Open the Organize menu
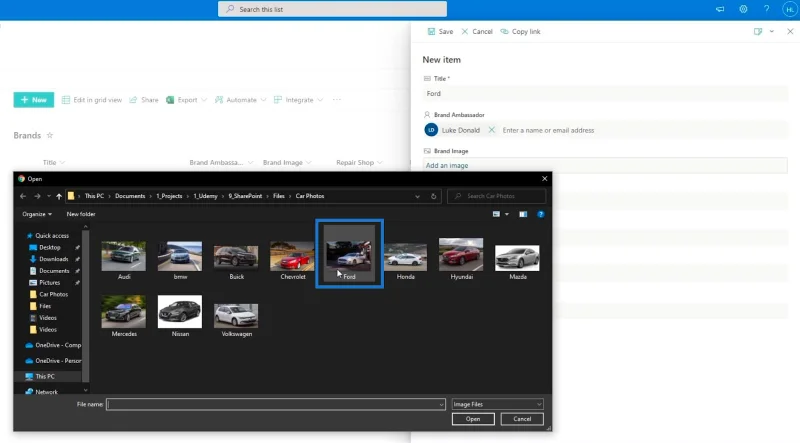This screenshot has width=800, height=443. 37,214
